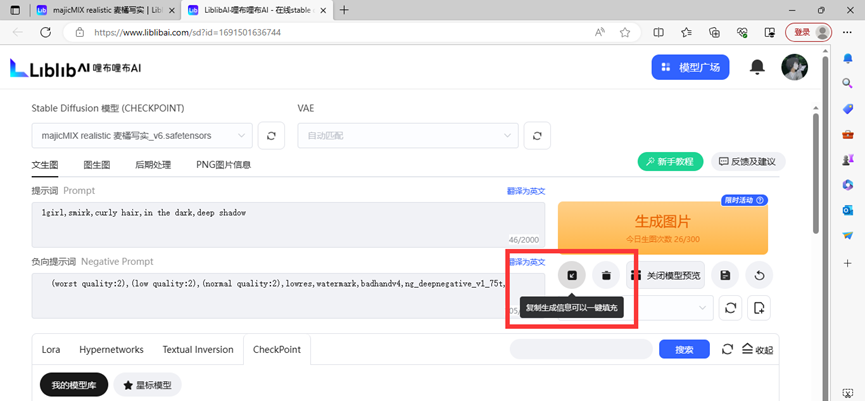Click the floppy disk save icon
The width and height of the screenshot is (865, 401).
tap(725, 275)
